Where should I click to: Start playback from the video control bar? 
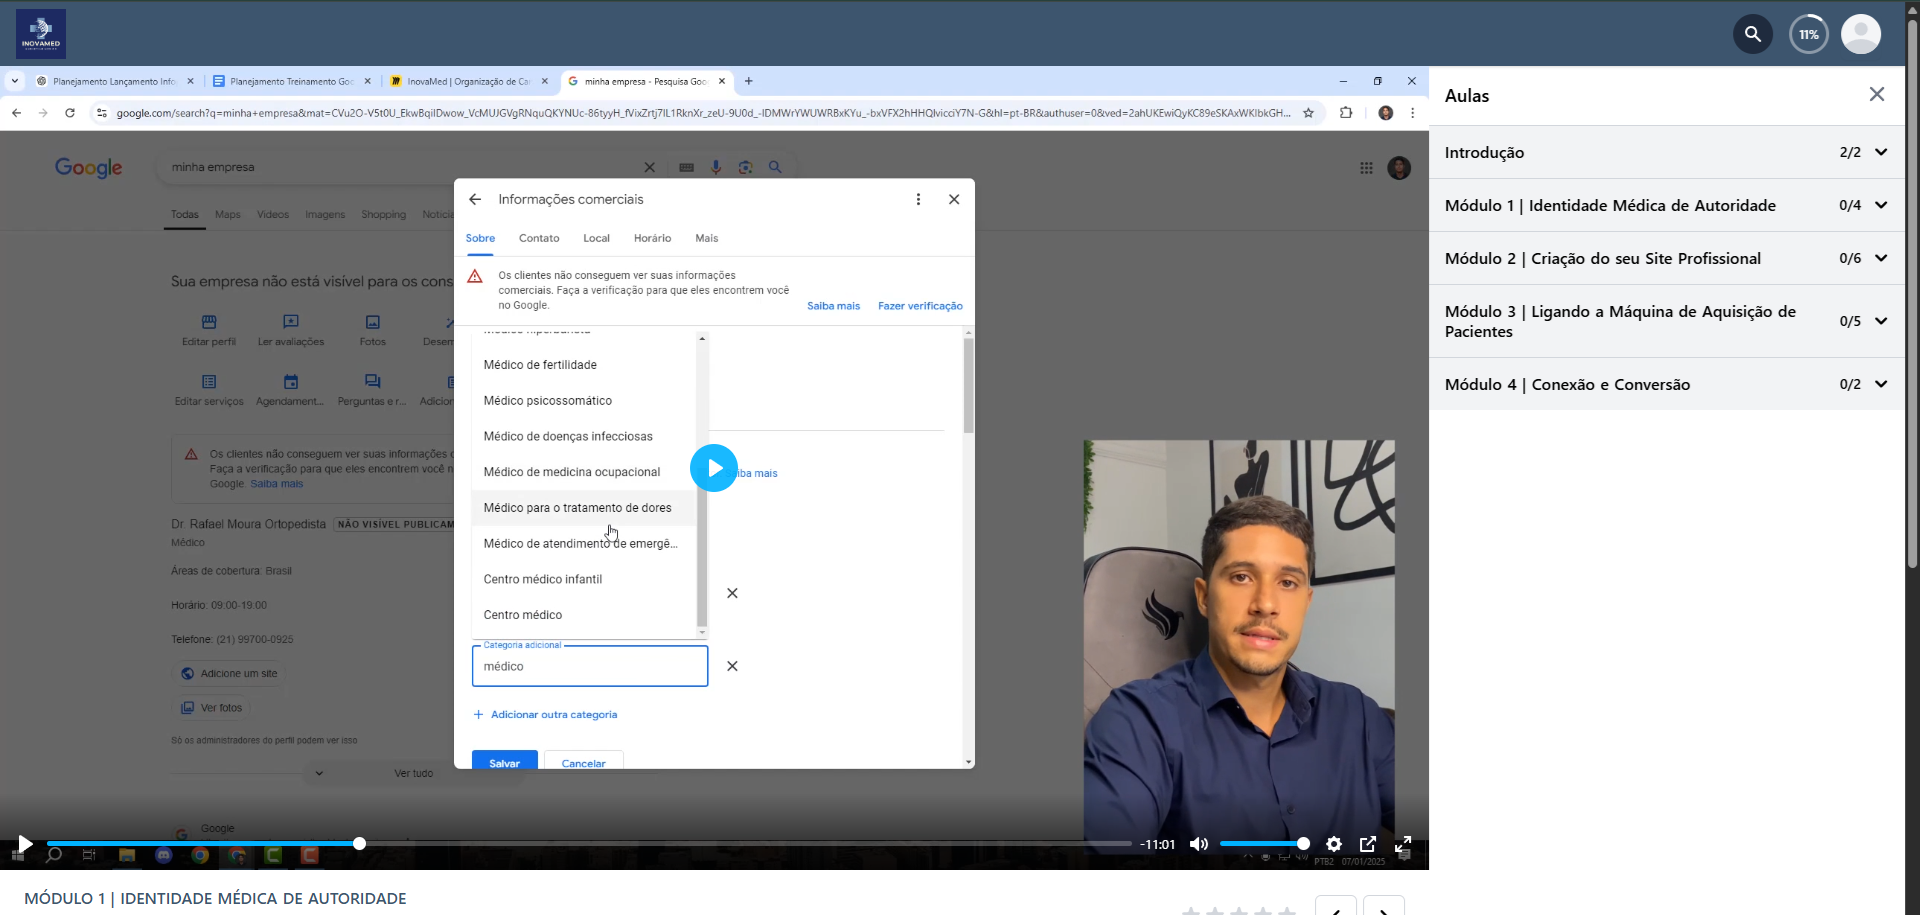(25, 844)
